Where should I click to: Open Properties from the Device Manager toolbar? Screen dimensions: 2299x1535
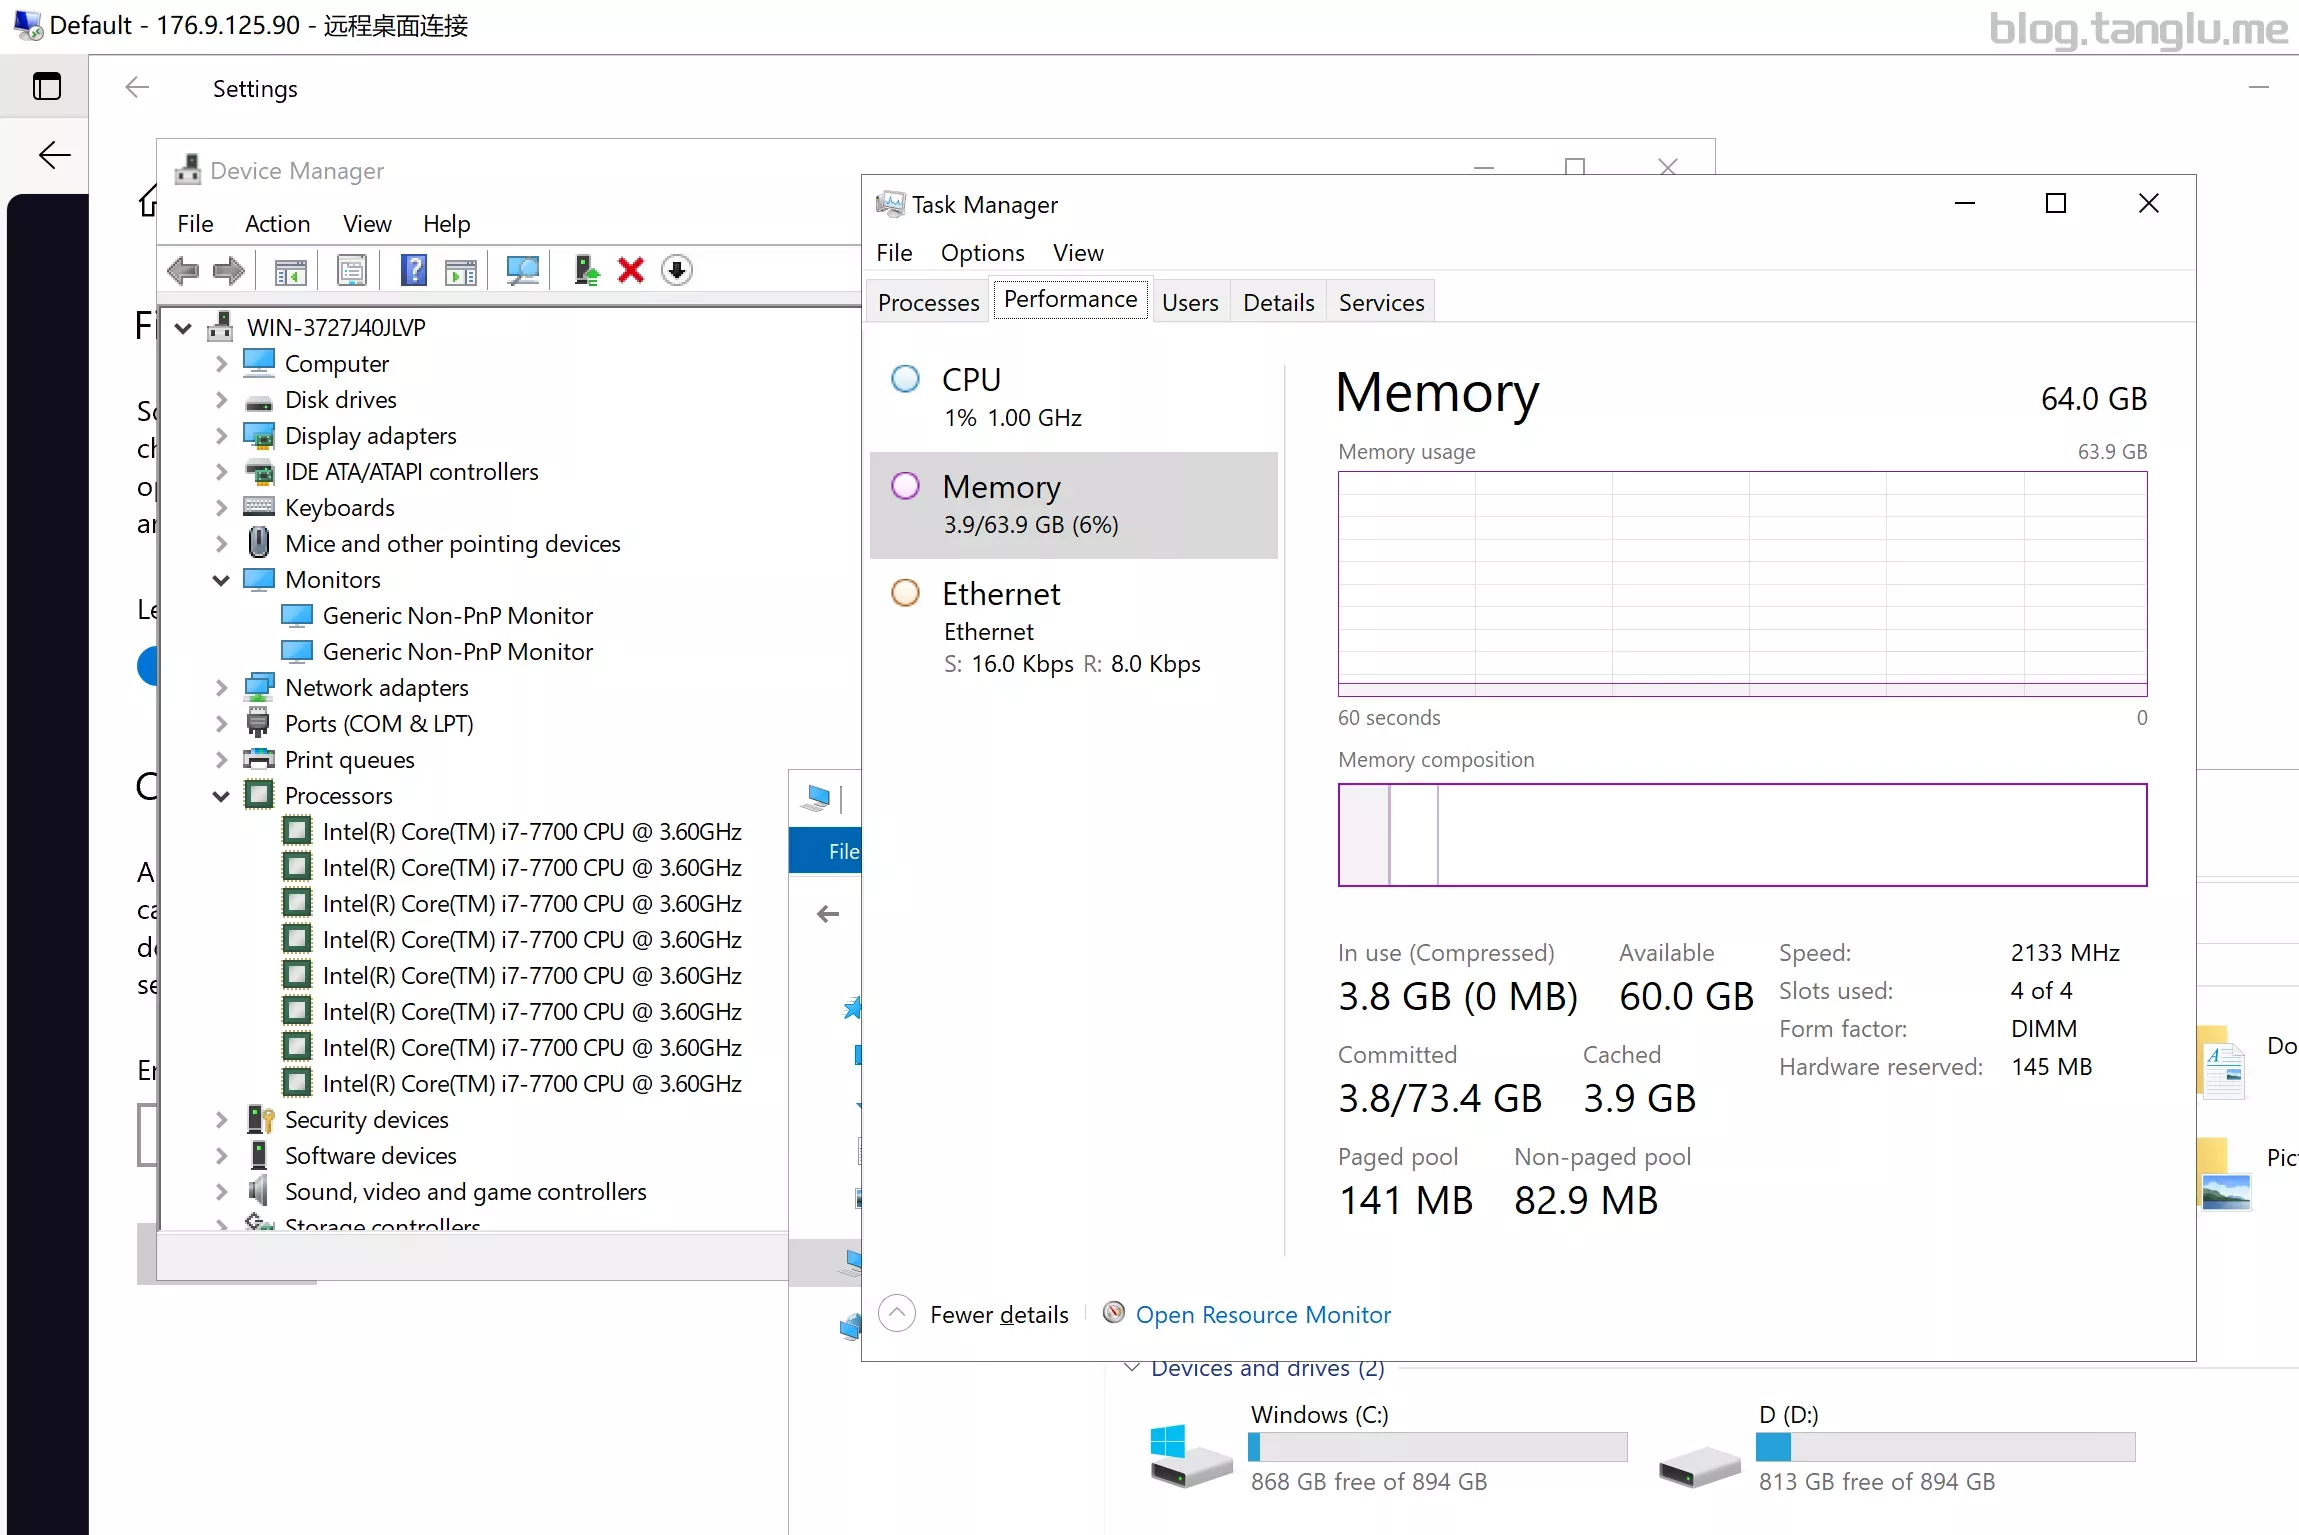[352, 270]
